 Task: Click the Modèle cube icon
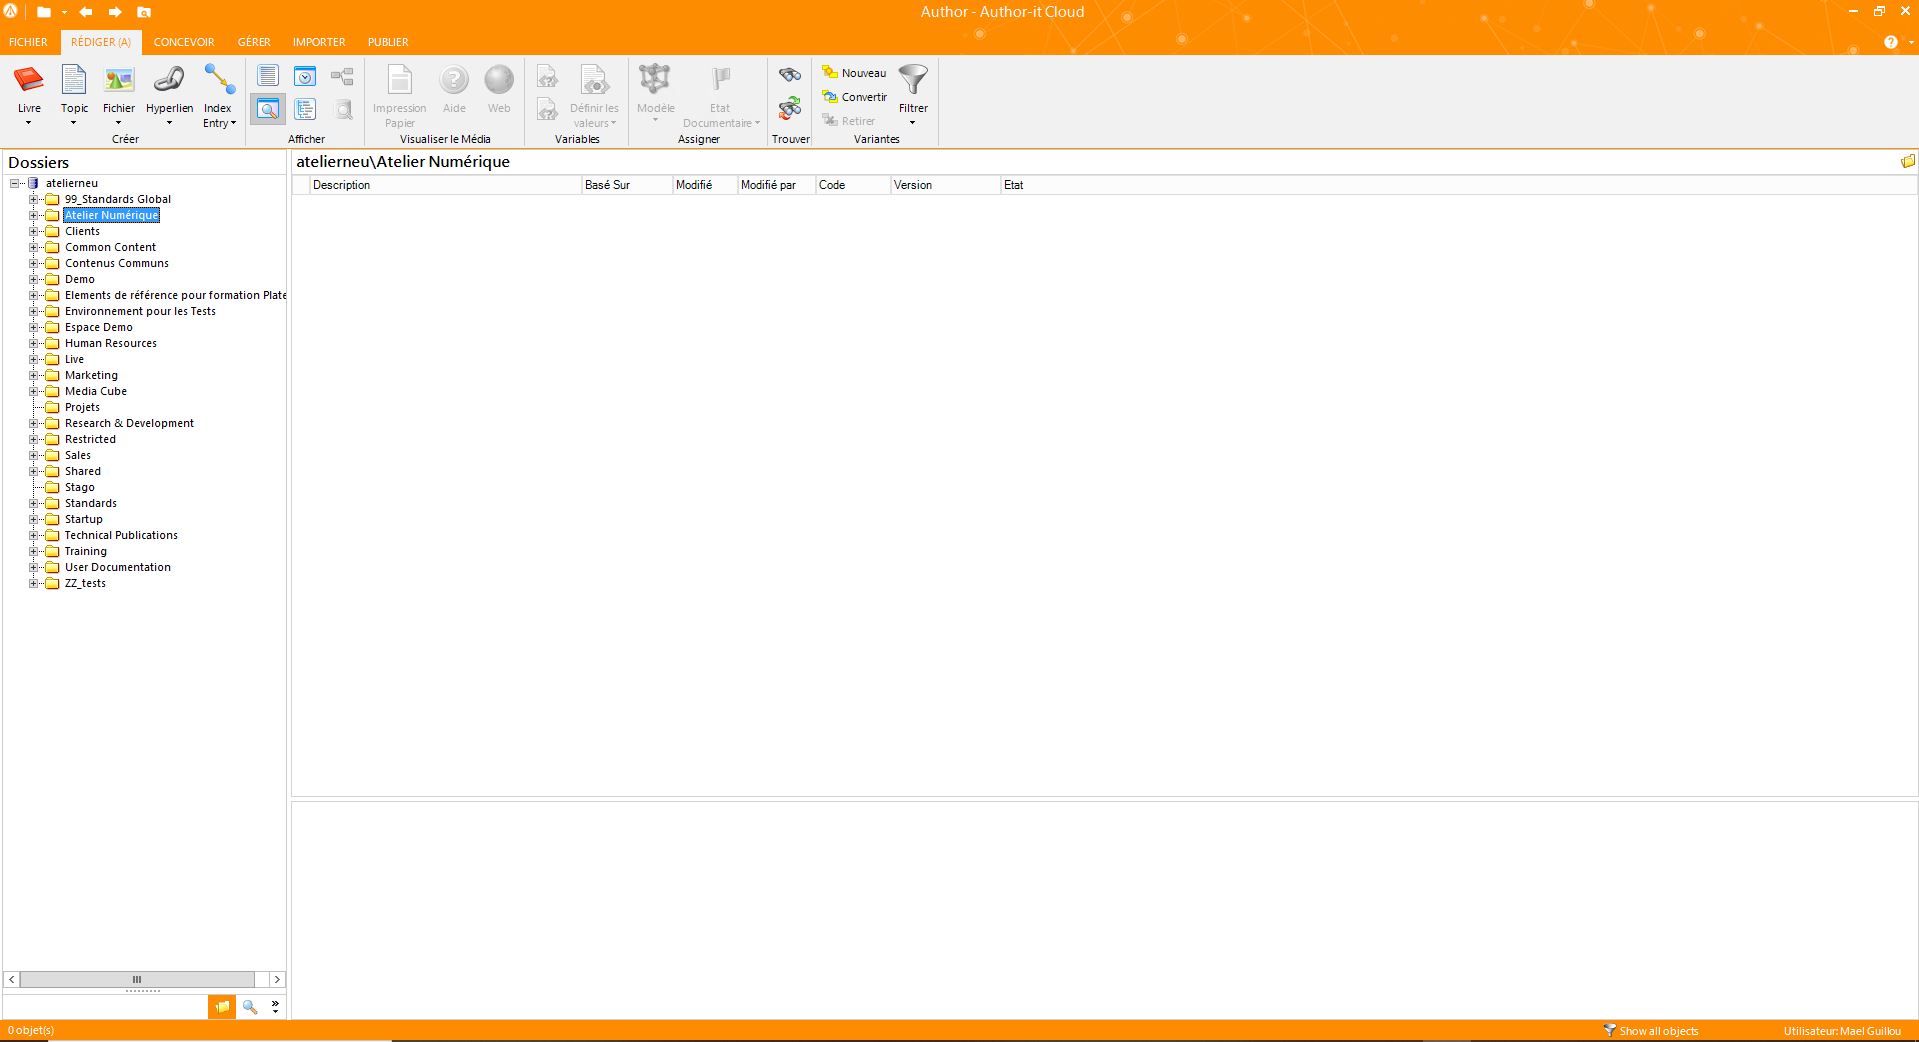tap(655, 80)
